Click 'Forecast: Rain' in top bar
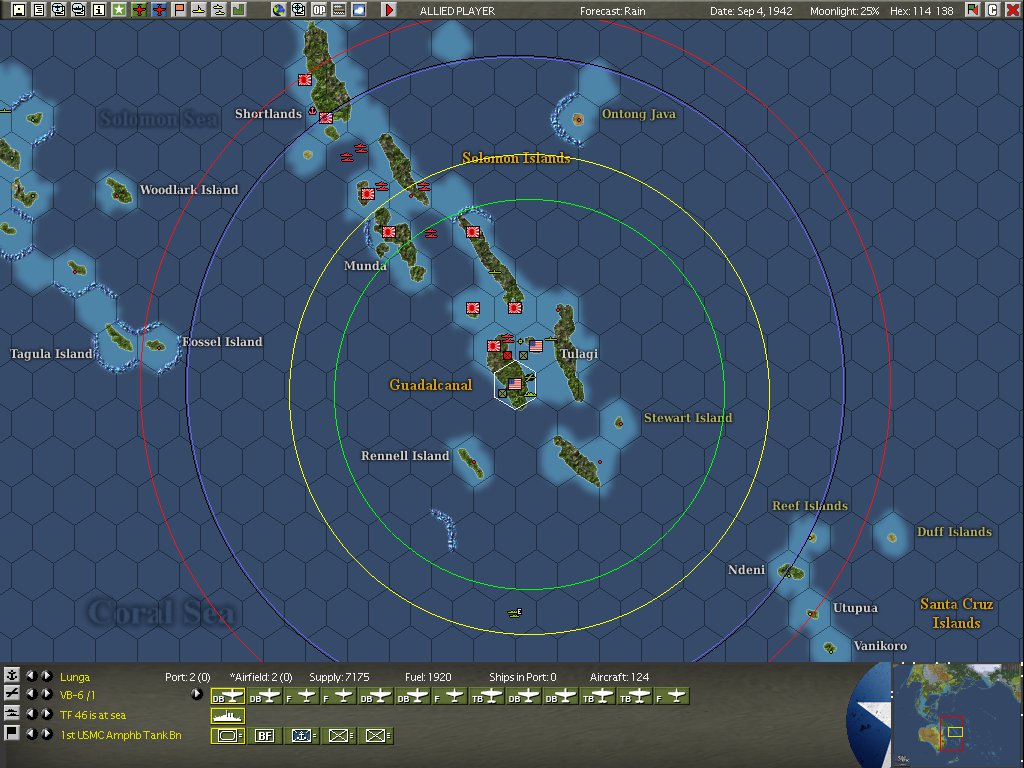 (613, 11)
